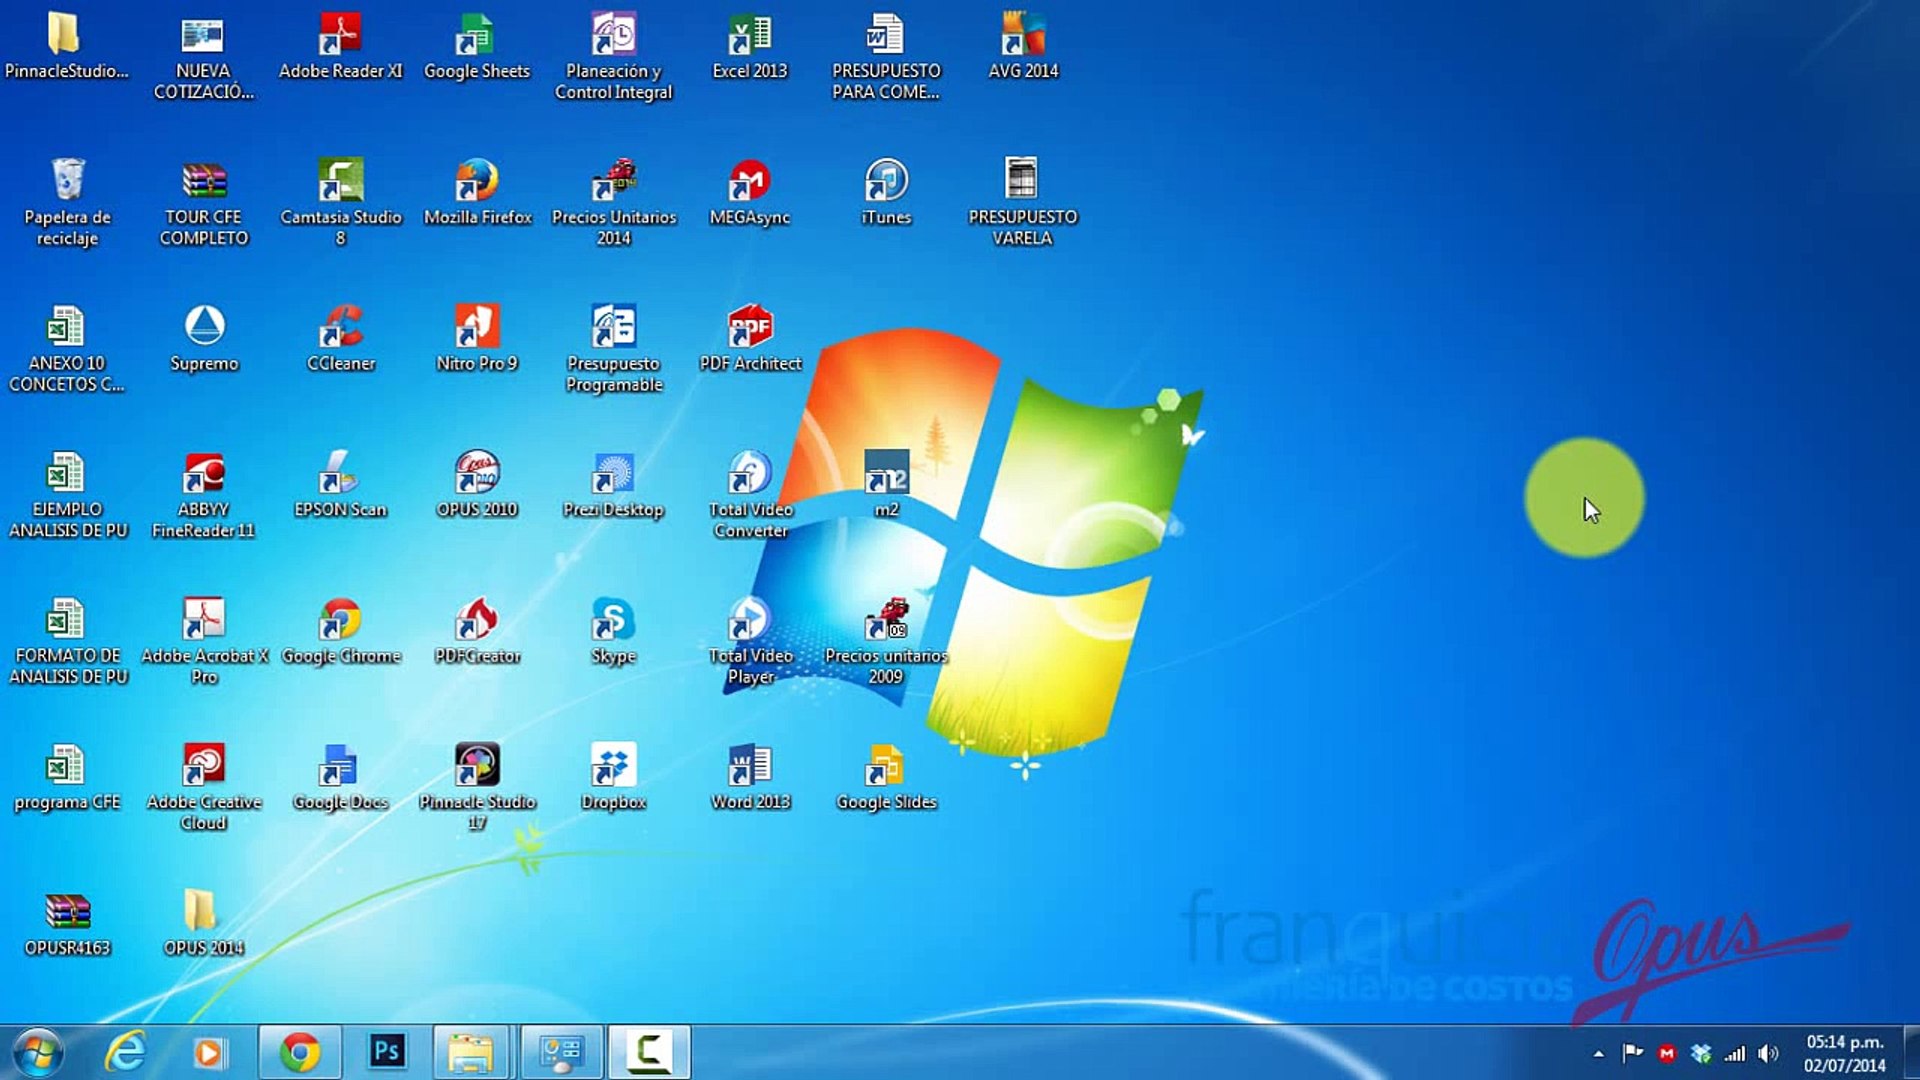Select the Camtasia Studio 8 desktop icon
Screen dimensions: 1920x1080
click(340, 181)
